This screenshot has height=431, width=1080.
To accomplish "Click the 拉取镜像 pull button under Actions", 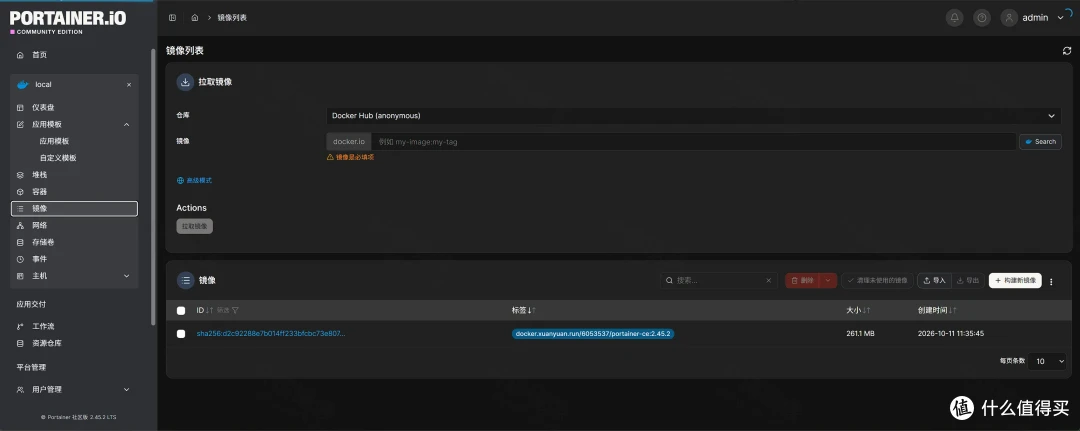I will click(x=195, y=227).
